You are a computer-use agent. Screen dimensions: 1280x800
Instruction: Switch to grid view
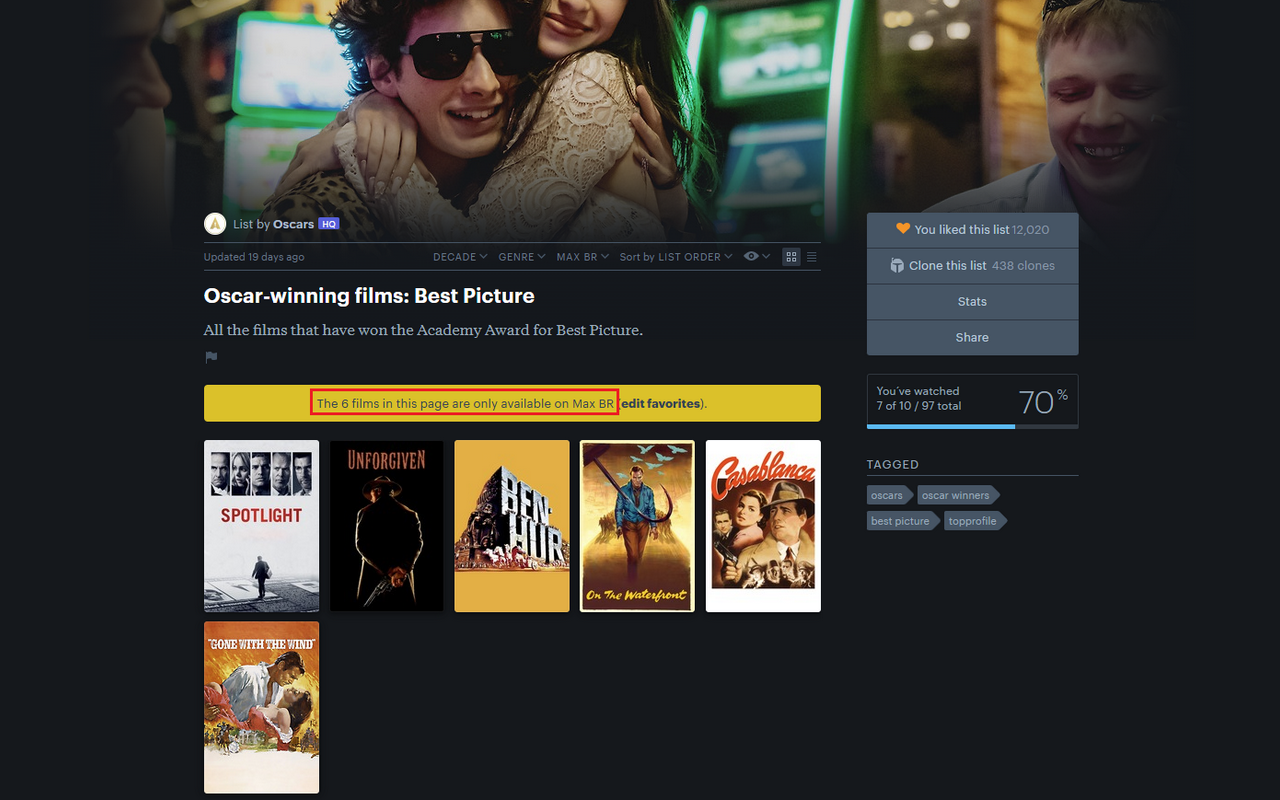(791, 257)
